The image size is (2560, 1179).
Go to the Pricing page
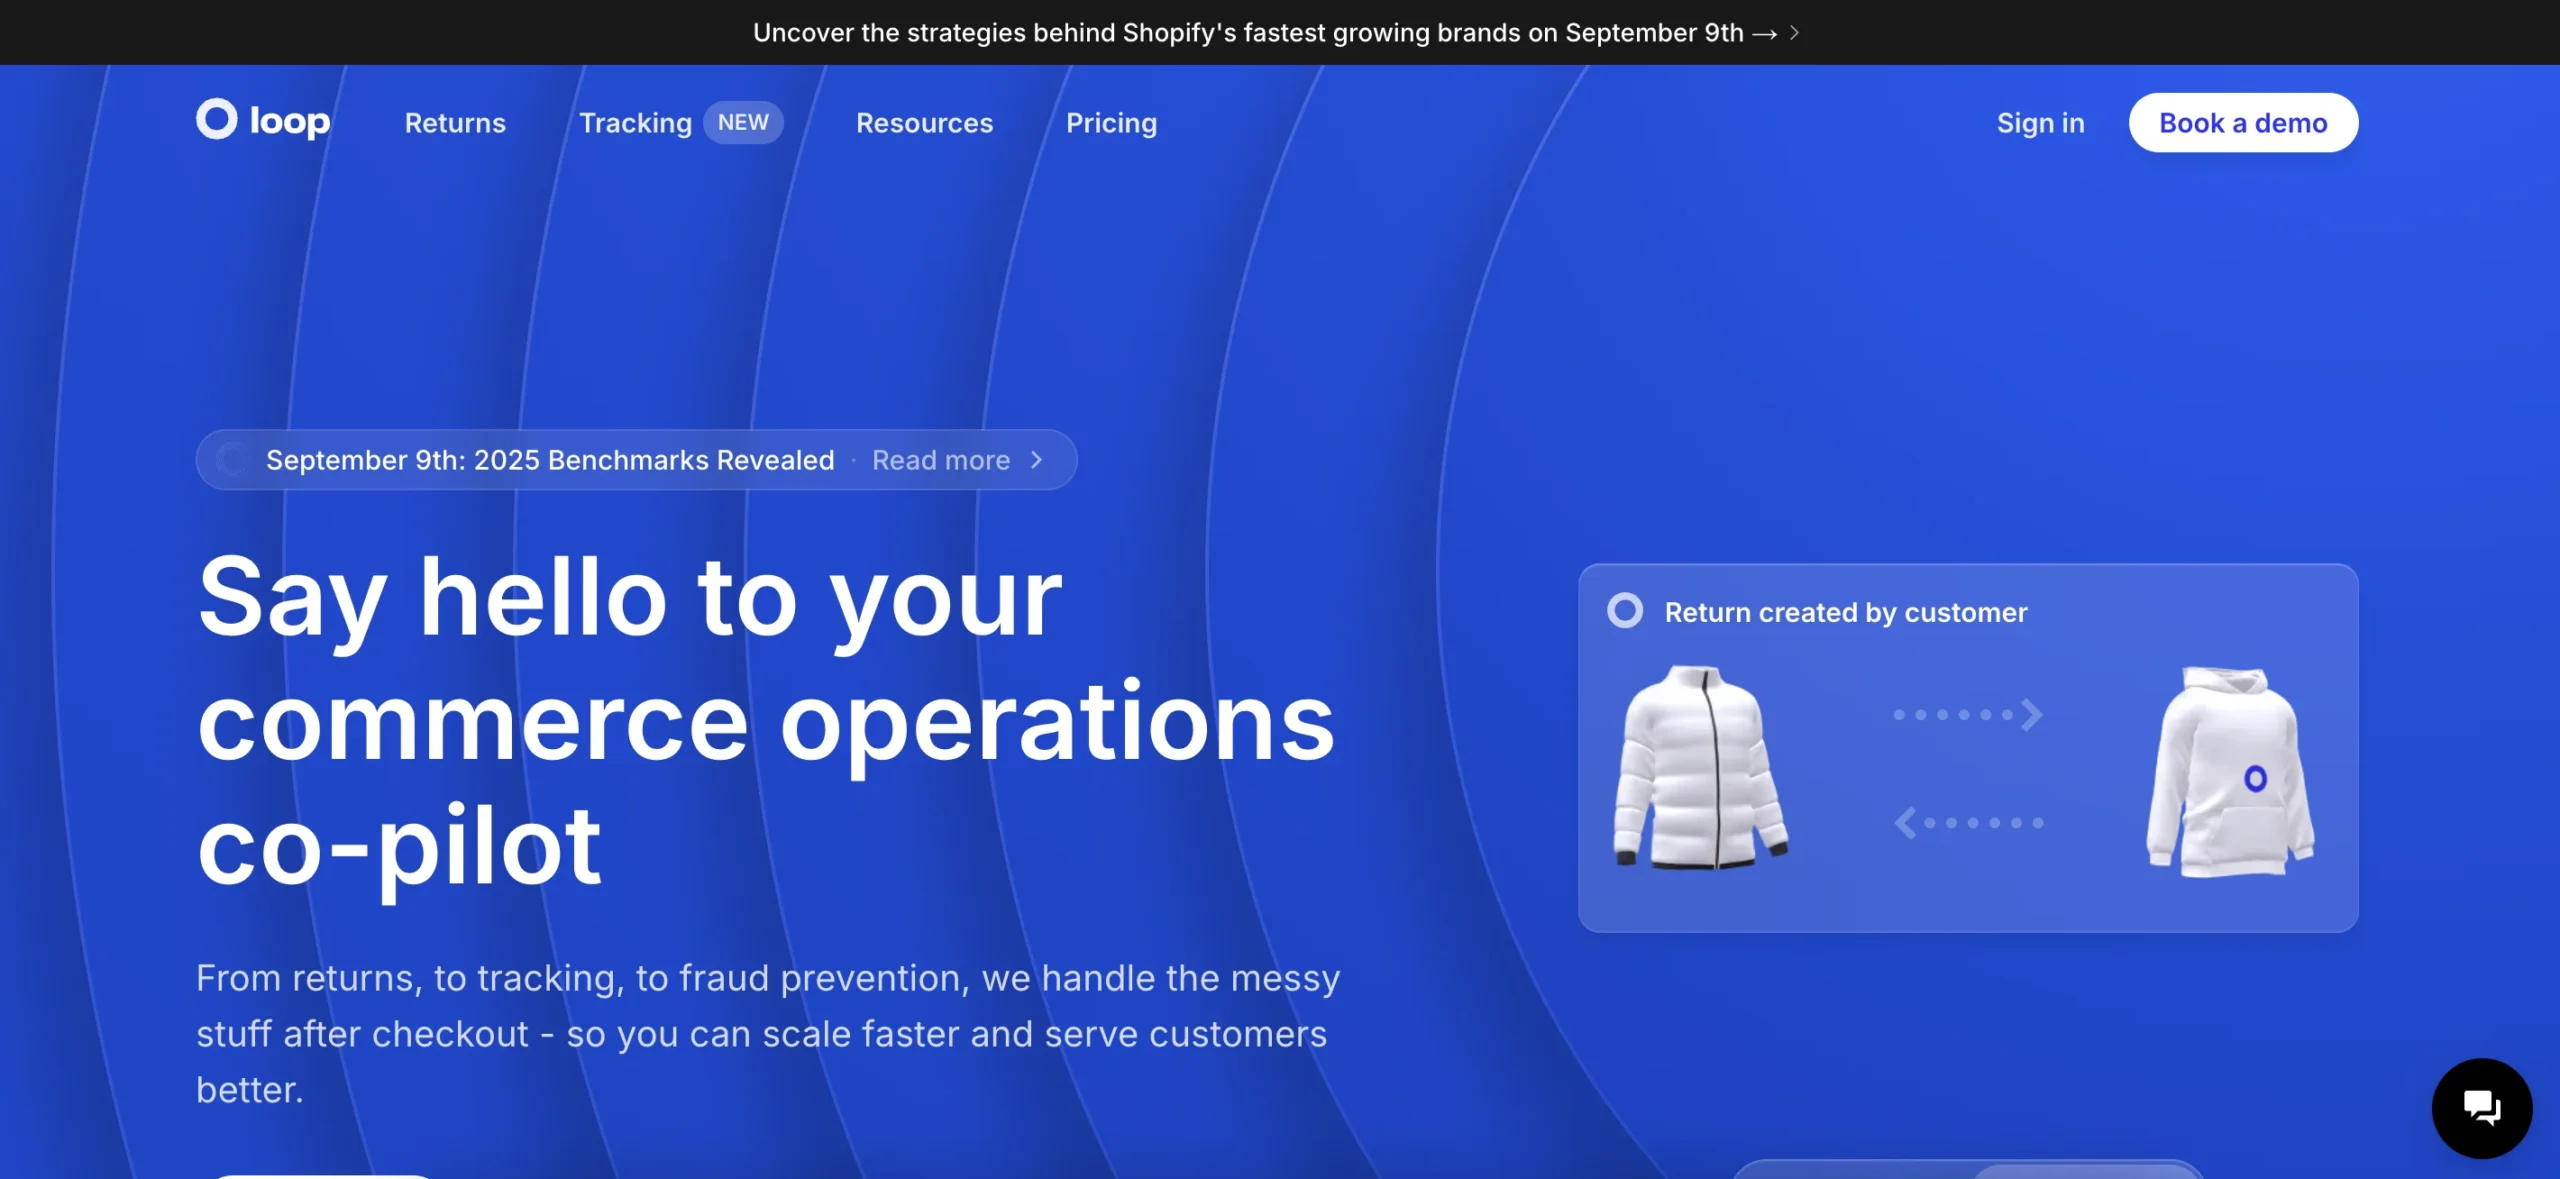point(1111,123)
